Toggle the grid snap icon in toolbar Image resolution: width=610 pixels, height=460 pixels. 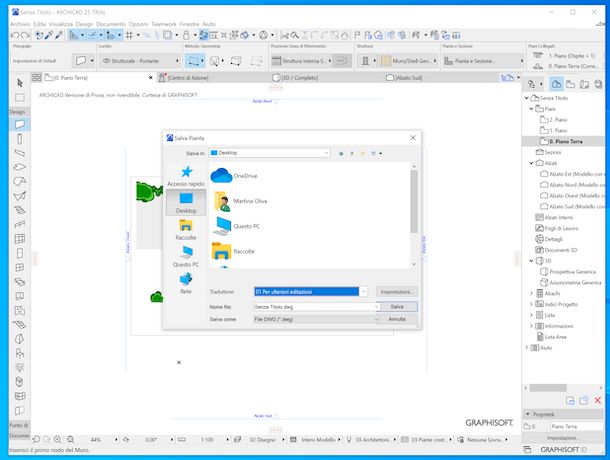[x=129, y=35]
